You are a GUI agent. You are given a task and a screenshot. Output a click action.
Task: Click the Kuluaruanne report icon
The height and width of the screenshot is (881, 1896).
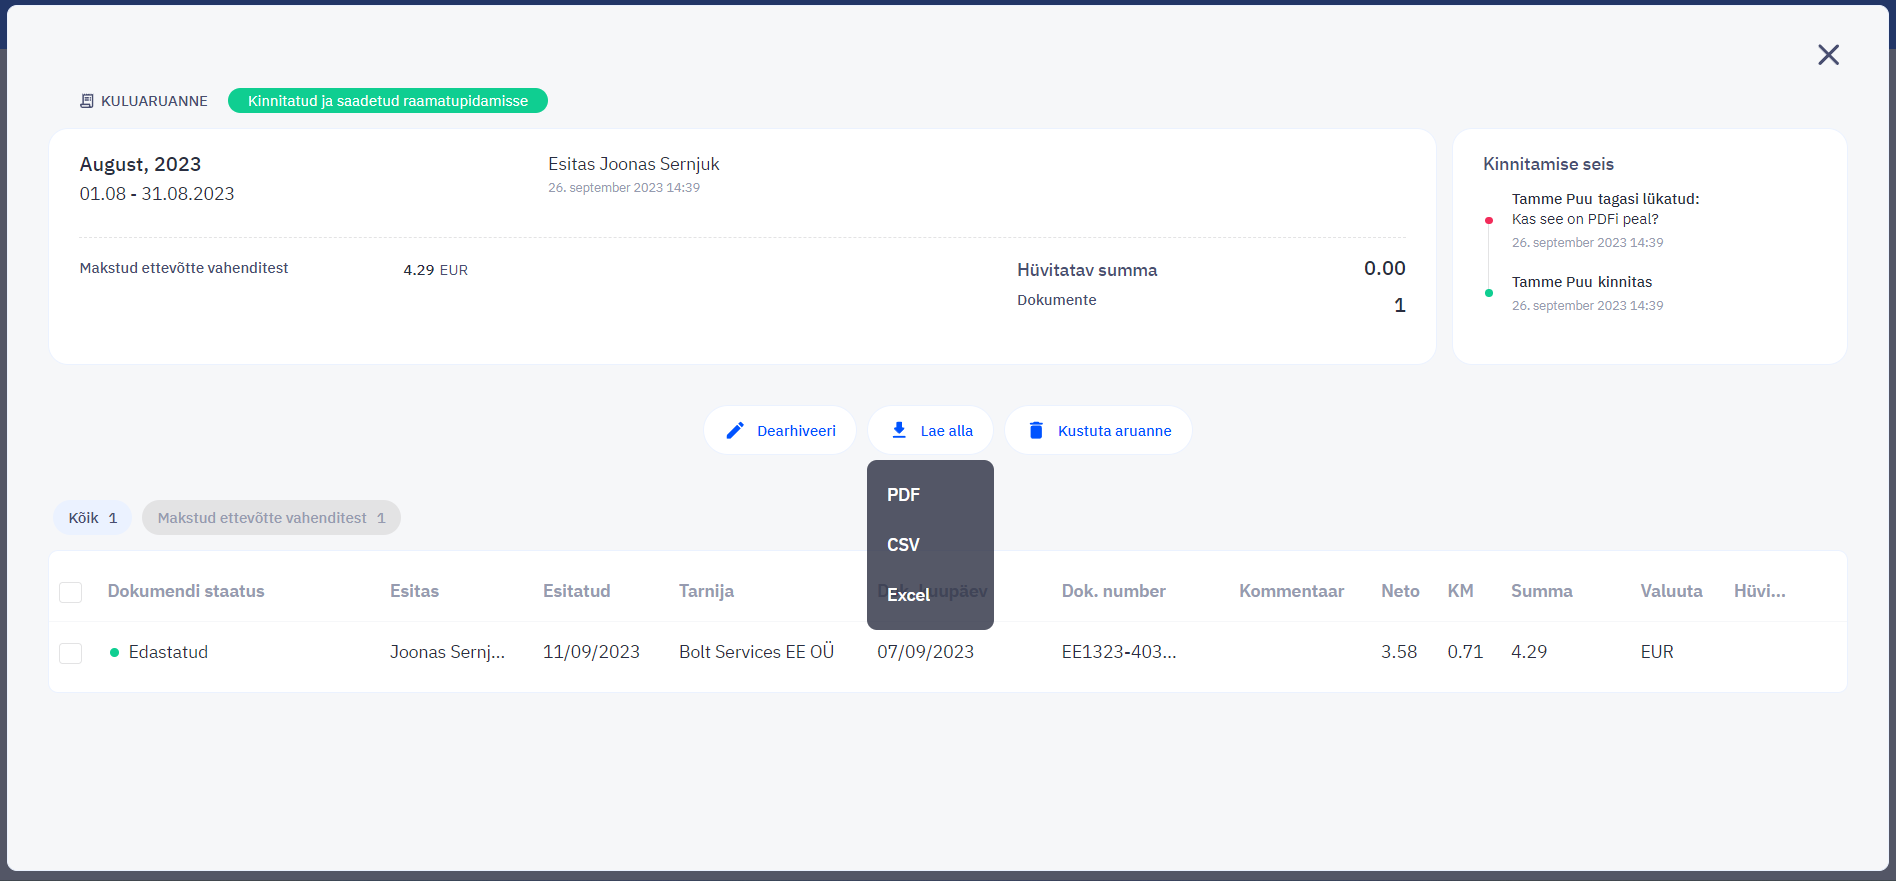click(x=87, y=101)
